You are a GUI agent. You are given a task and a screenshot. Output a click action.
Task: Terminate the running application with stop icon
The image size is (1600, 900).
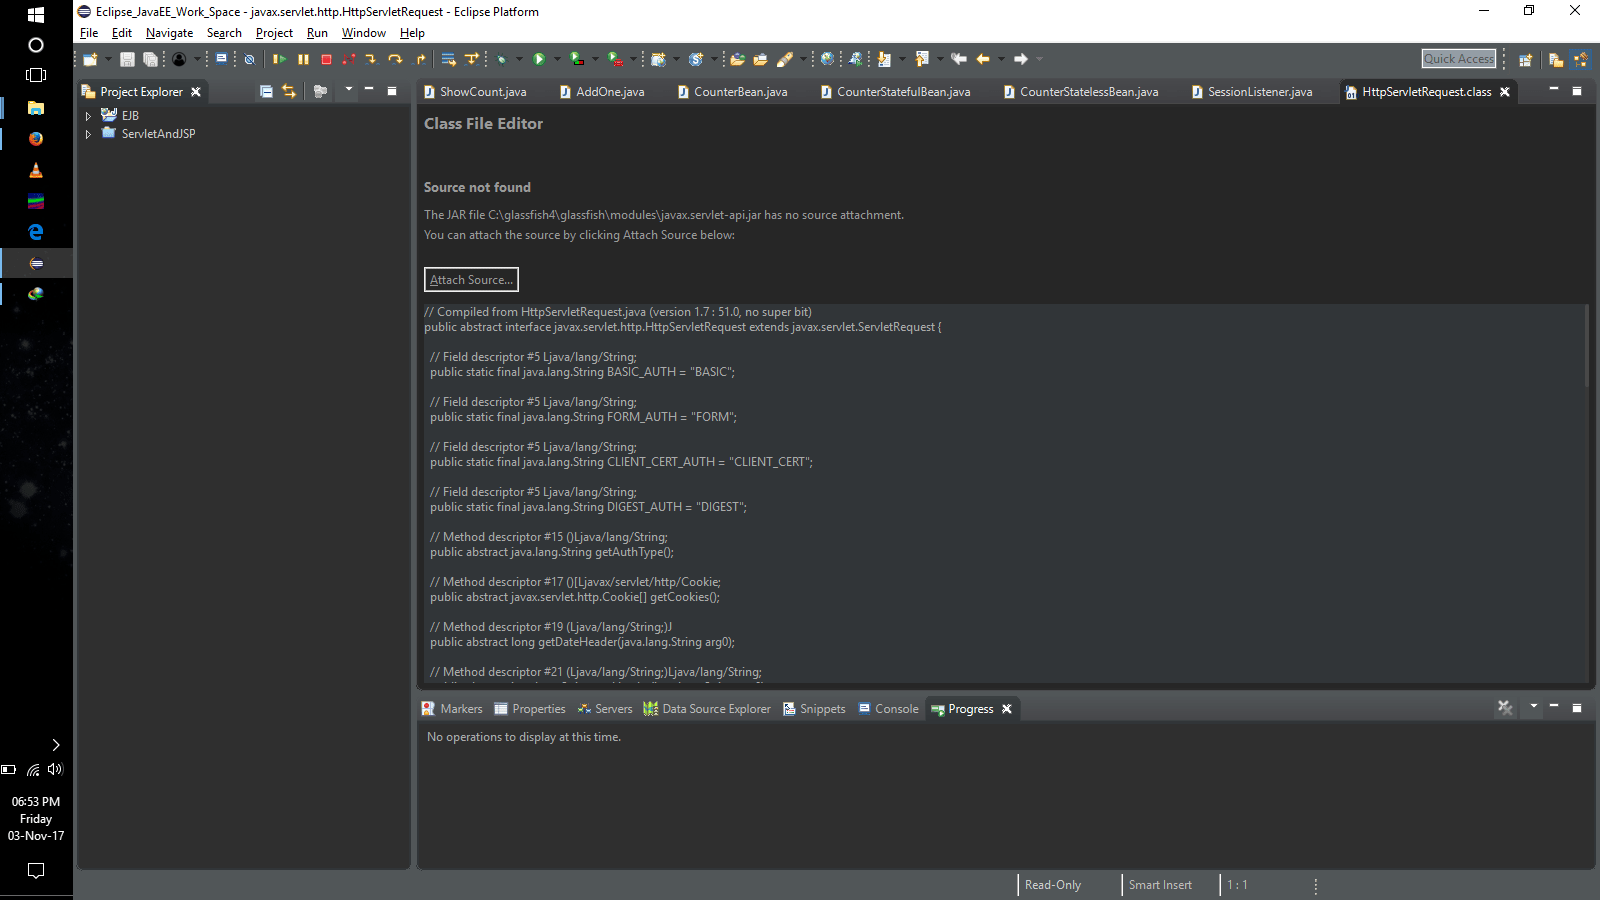pyautogui.click(x=325, y=59)
